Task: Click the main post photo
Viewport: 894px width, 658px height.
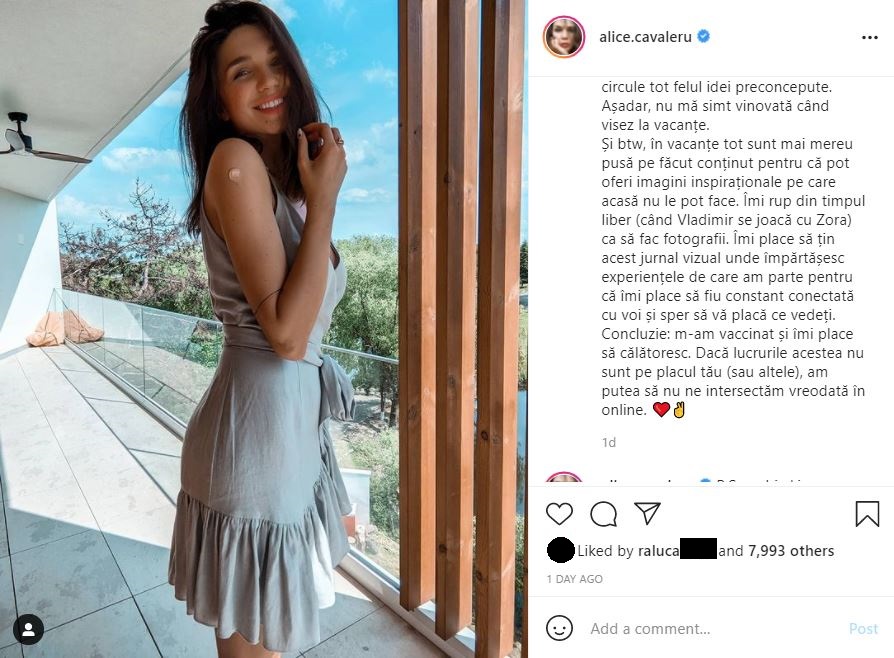Action: point(263,329)
